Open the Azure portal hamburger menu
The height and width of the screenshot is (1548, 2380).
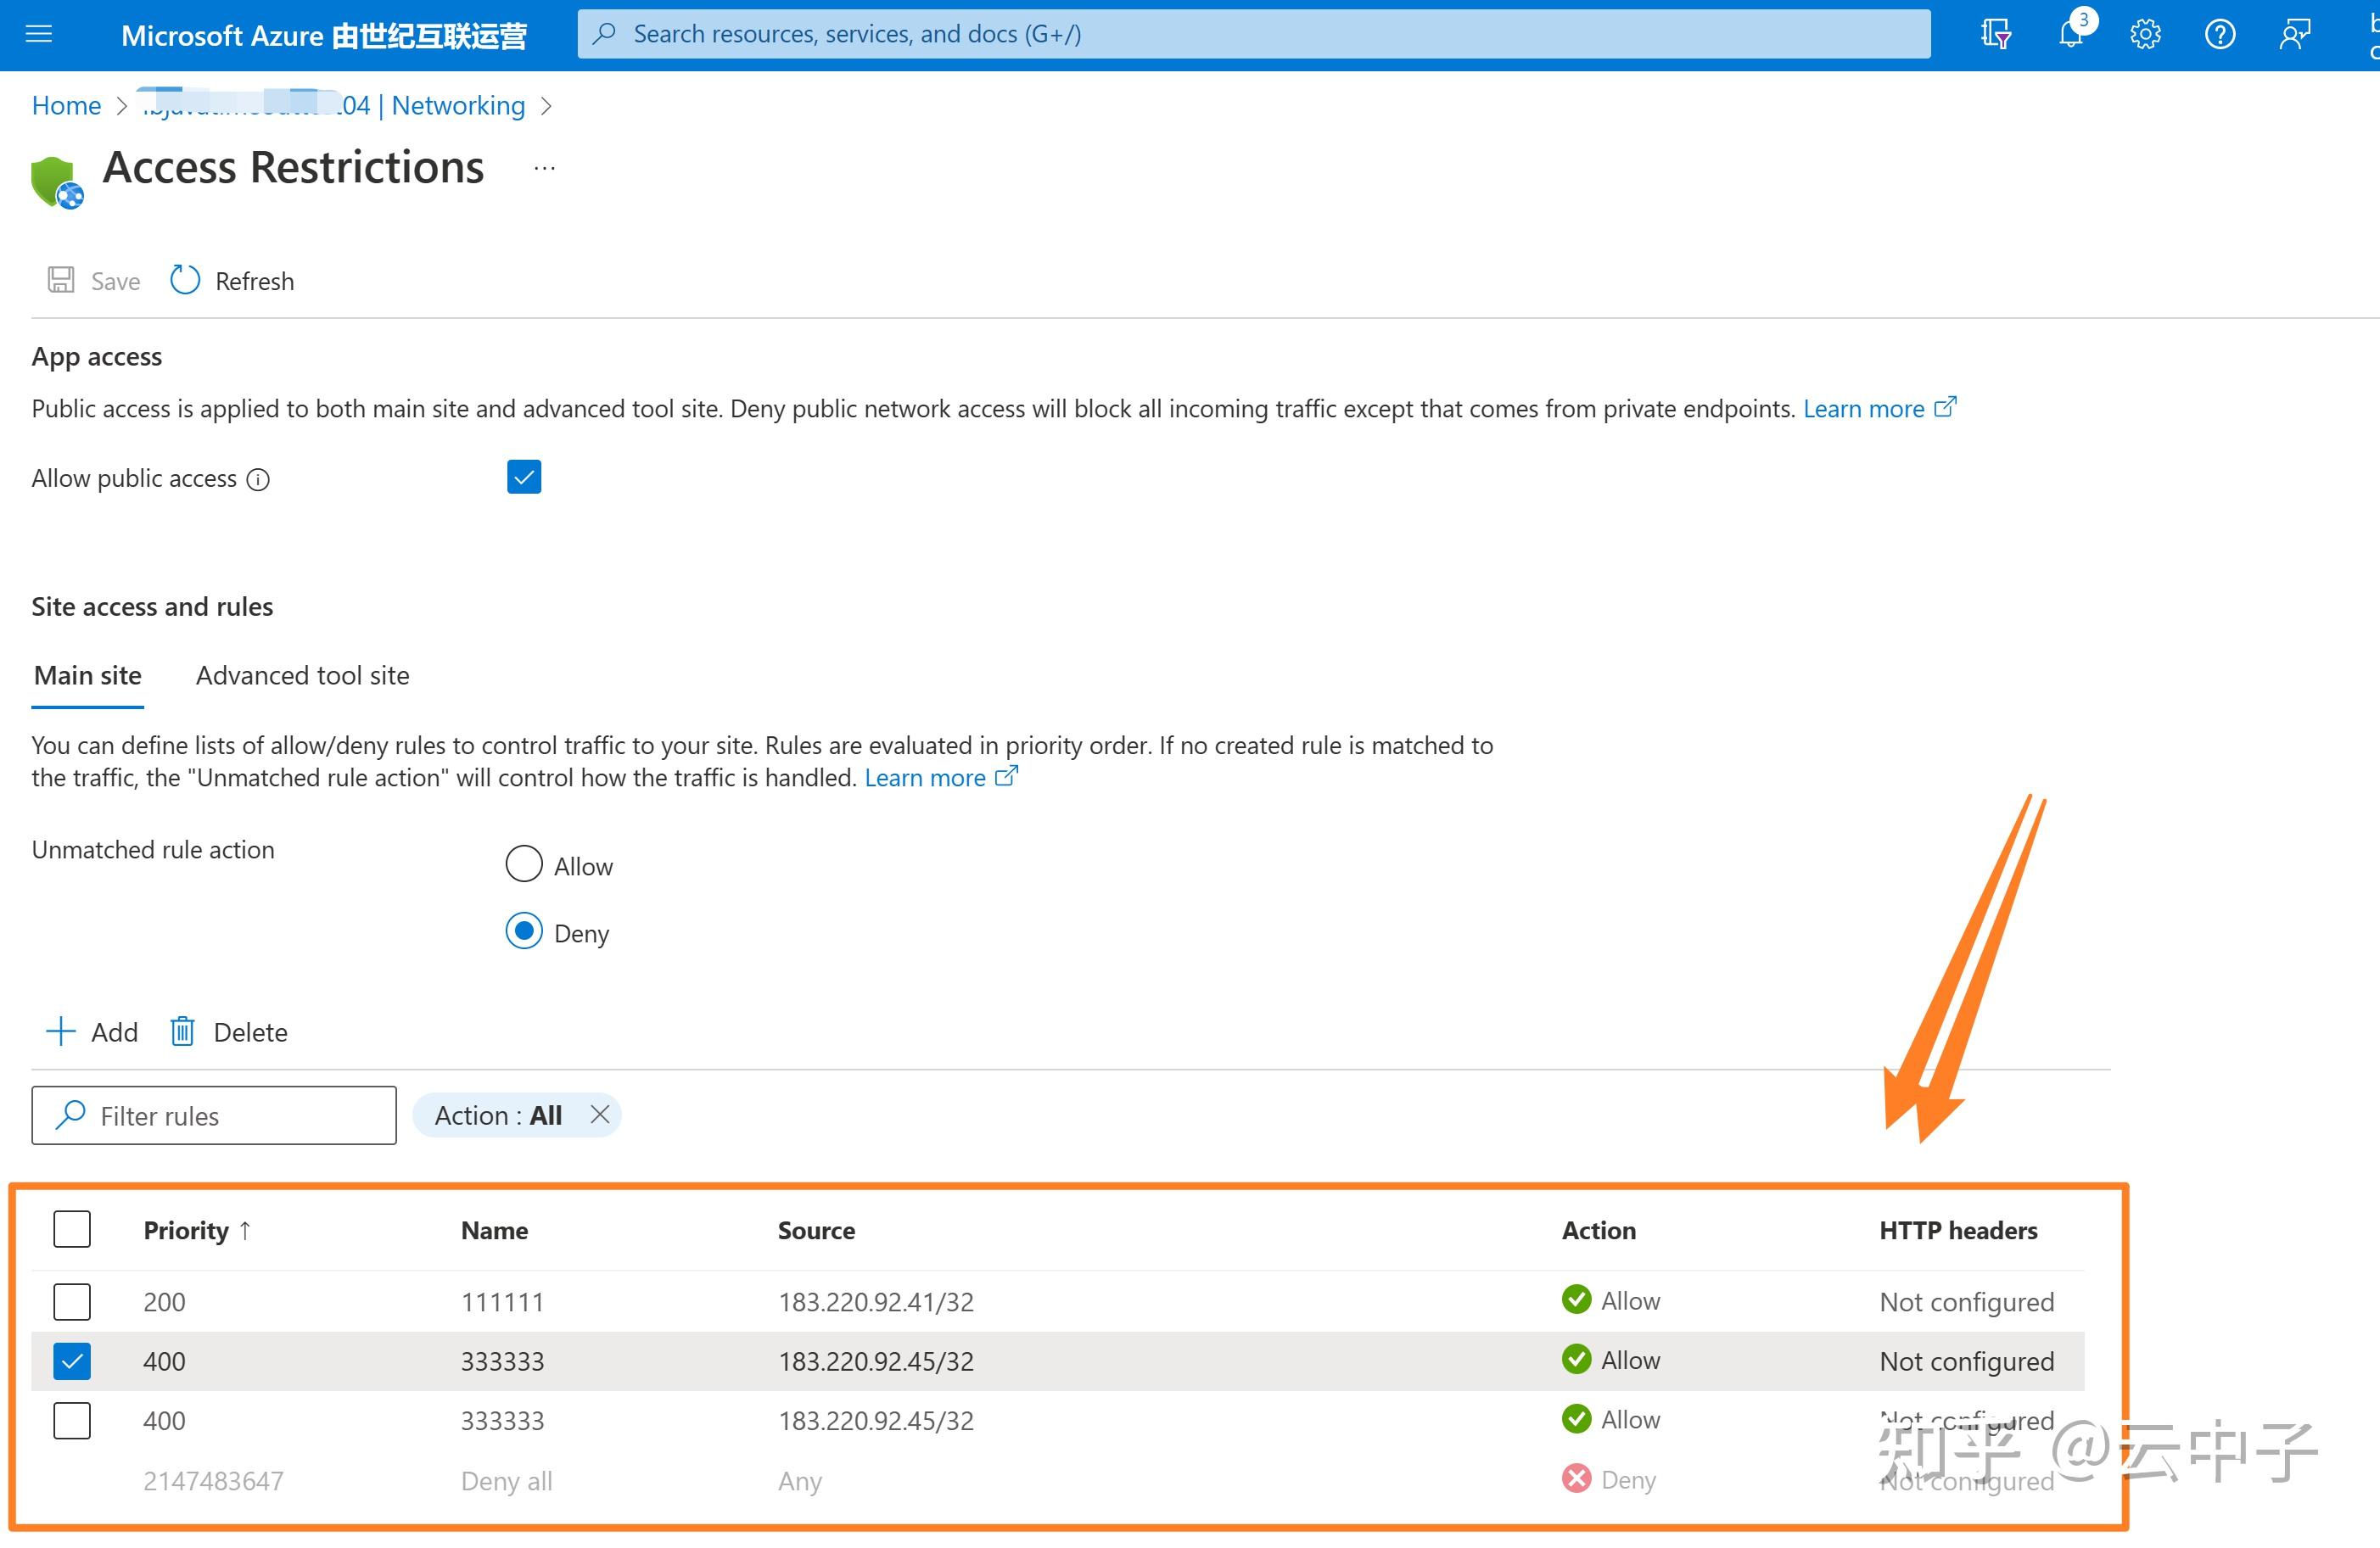pos(38,34)
